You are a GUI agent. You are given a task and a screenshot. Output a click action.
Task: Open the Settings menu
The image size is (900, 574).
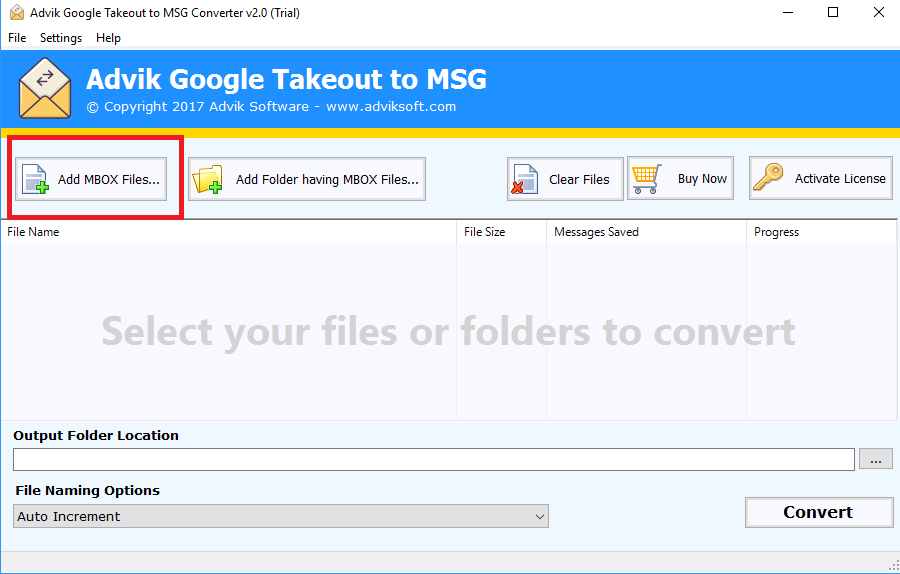pyautogui.click(x=61, y=38)
